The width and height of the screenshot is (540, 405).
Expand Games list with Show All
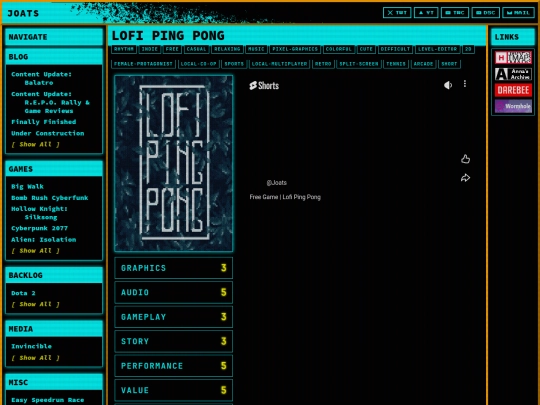click(x=35, y=251)
